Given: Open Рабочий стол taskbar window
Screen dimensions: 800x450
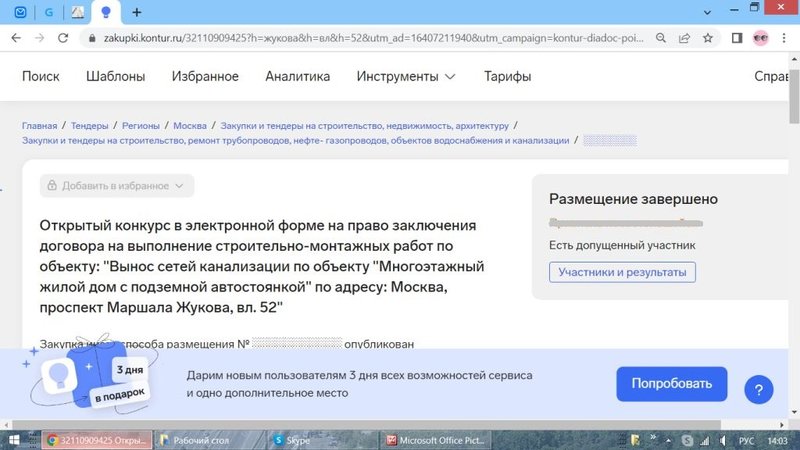Looking at the screenshot, I should (x=209, y=440).
